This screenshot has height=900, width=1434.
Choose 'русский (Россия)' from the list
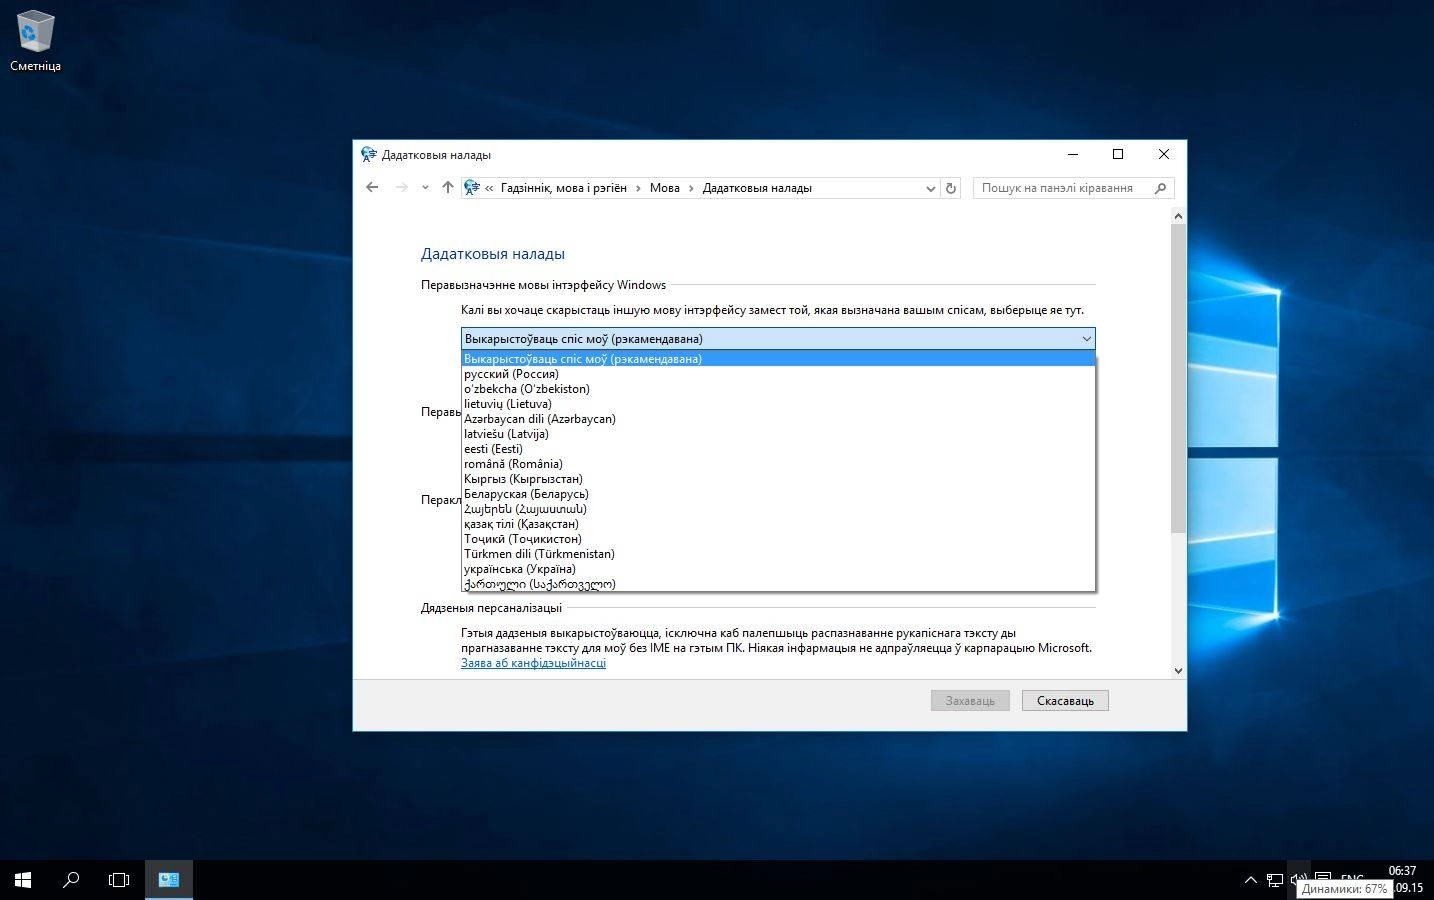tap(778, 374)
